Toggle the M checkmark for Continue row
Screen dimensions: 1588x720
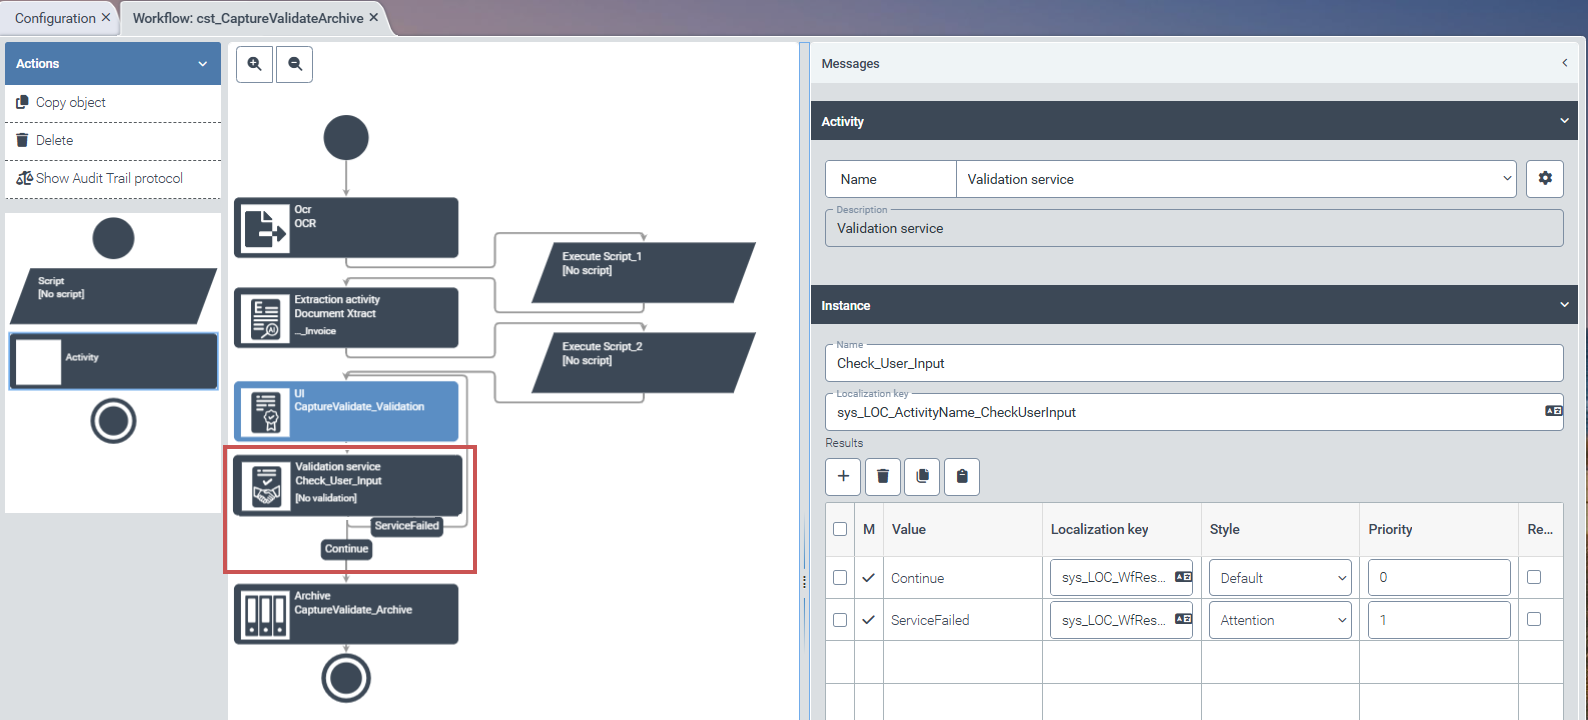(x=869, y=578)
